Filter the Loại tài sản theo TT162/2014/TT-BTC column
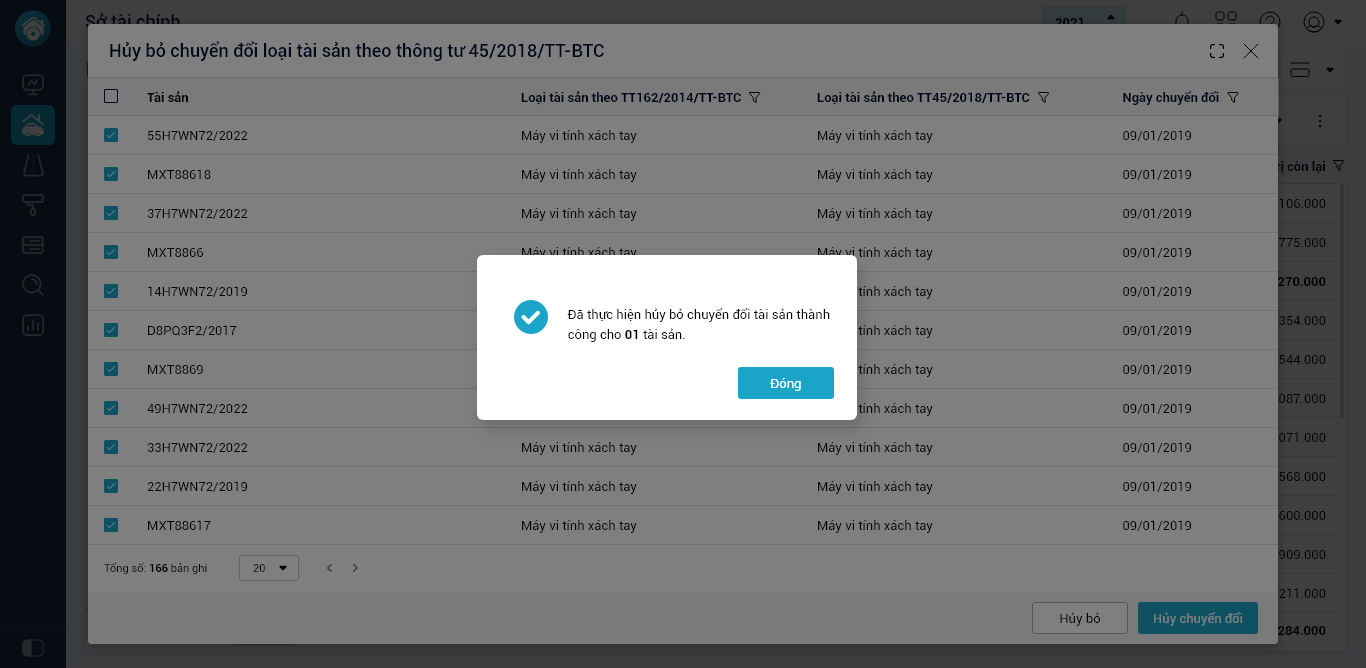The width and height of the screenshot is (1366, 668). tap(755, 97)
